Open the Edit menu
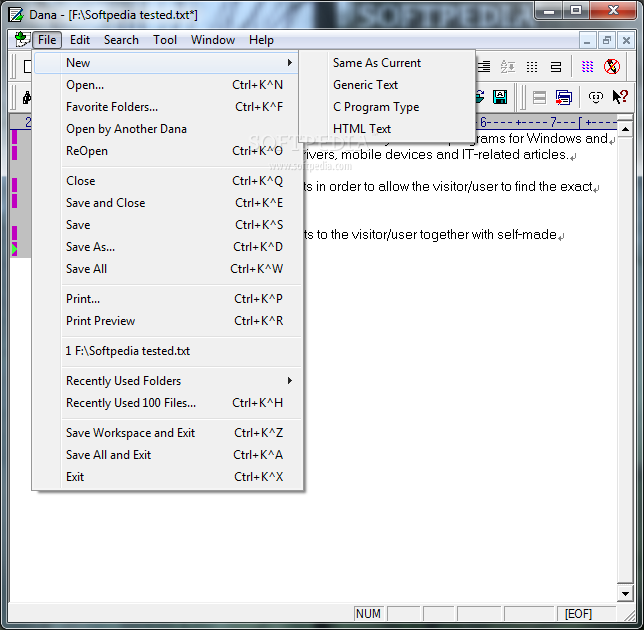Screen dimensions: 644x630 (x=80, y=40)
